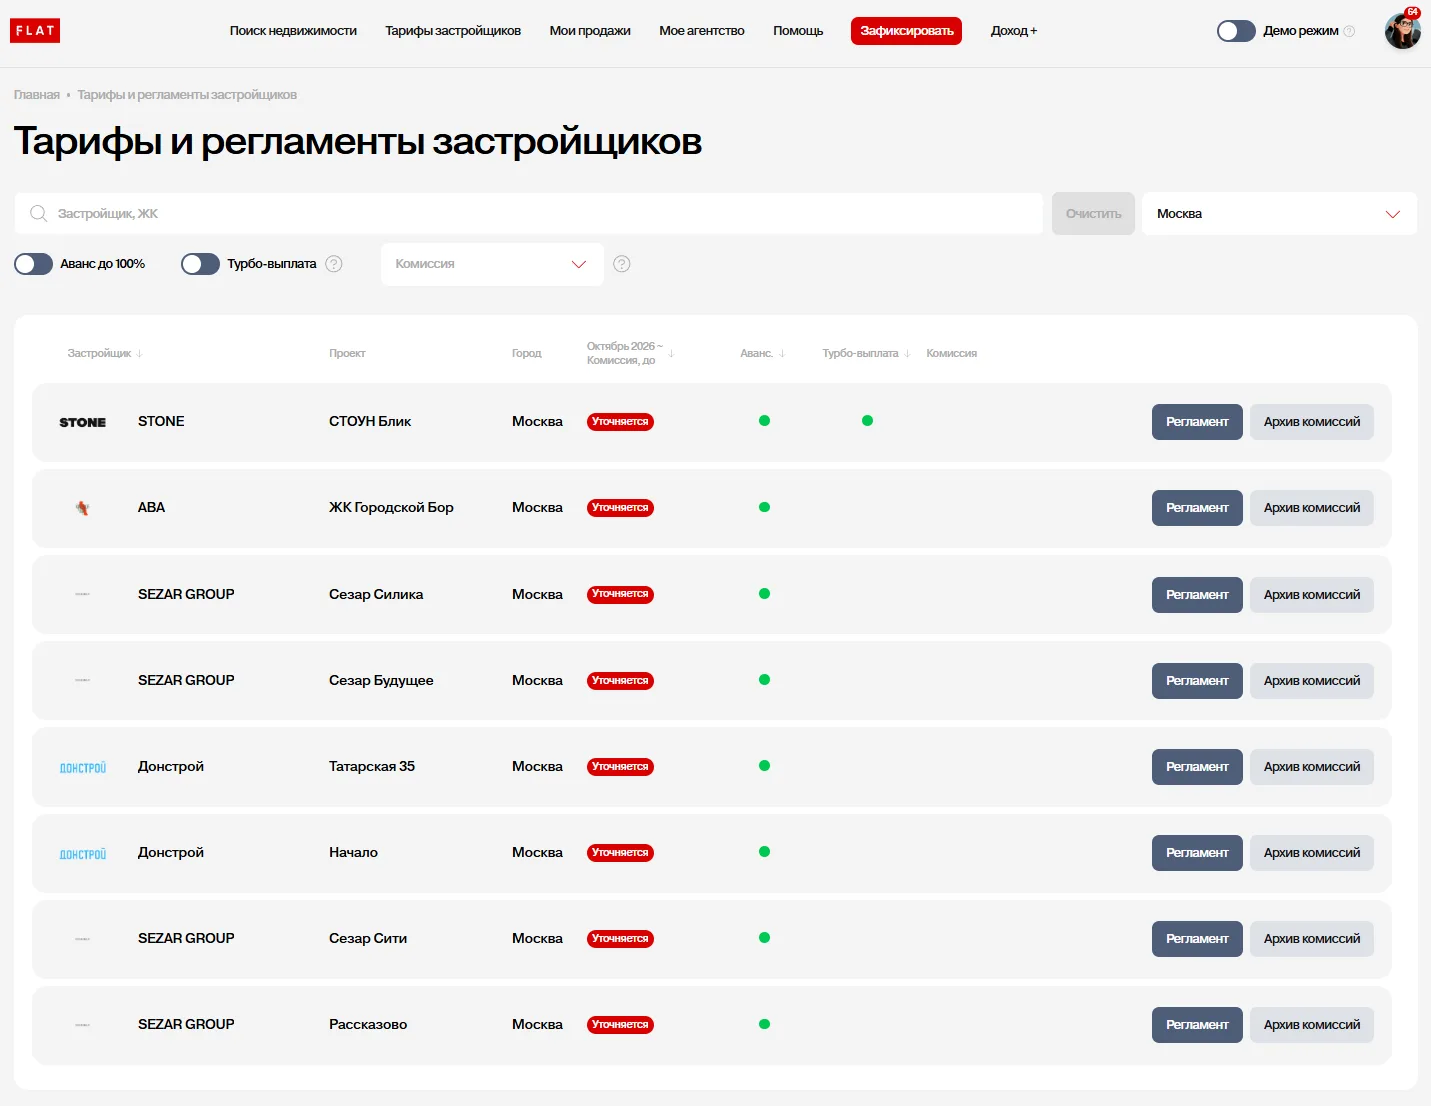
Task: Open Регламент for СТОУН Блик
Action: click(1197, 422)
